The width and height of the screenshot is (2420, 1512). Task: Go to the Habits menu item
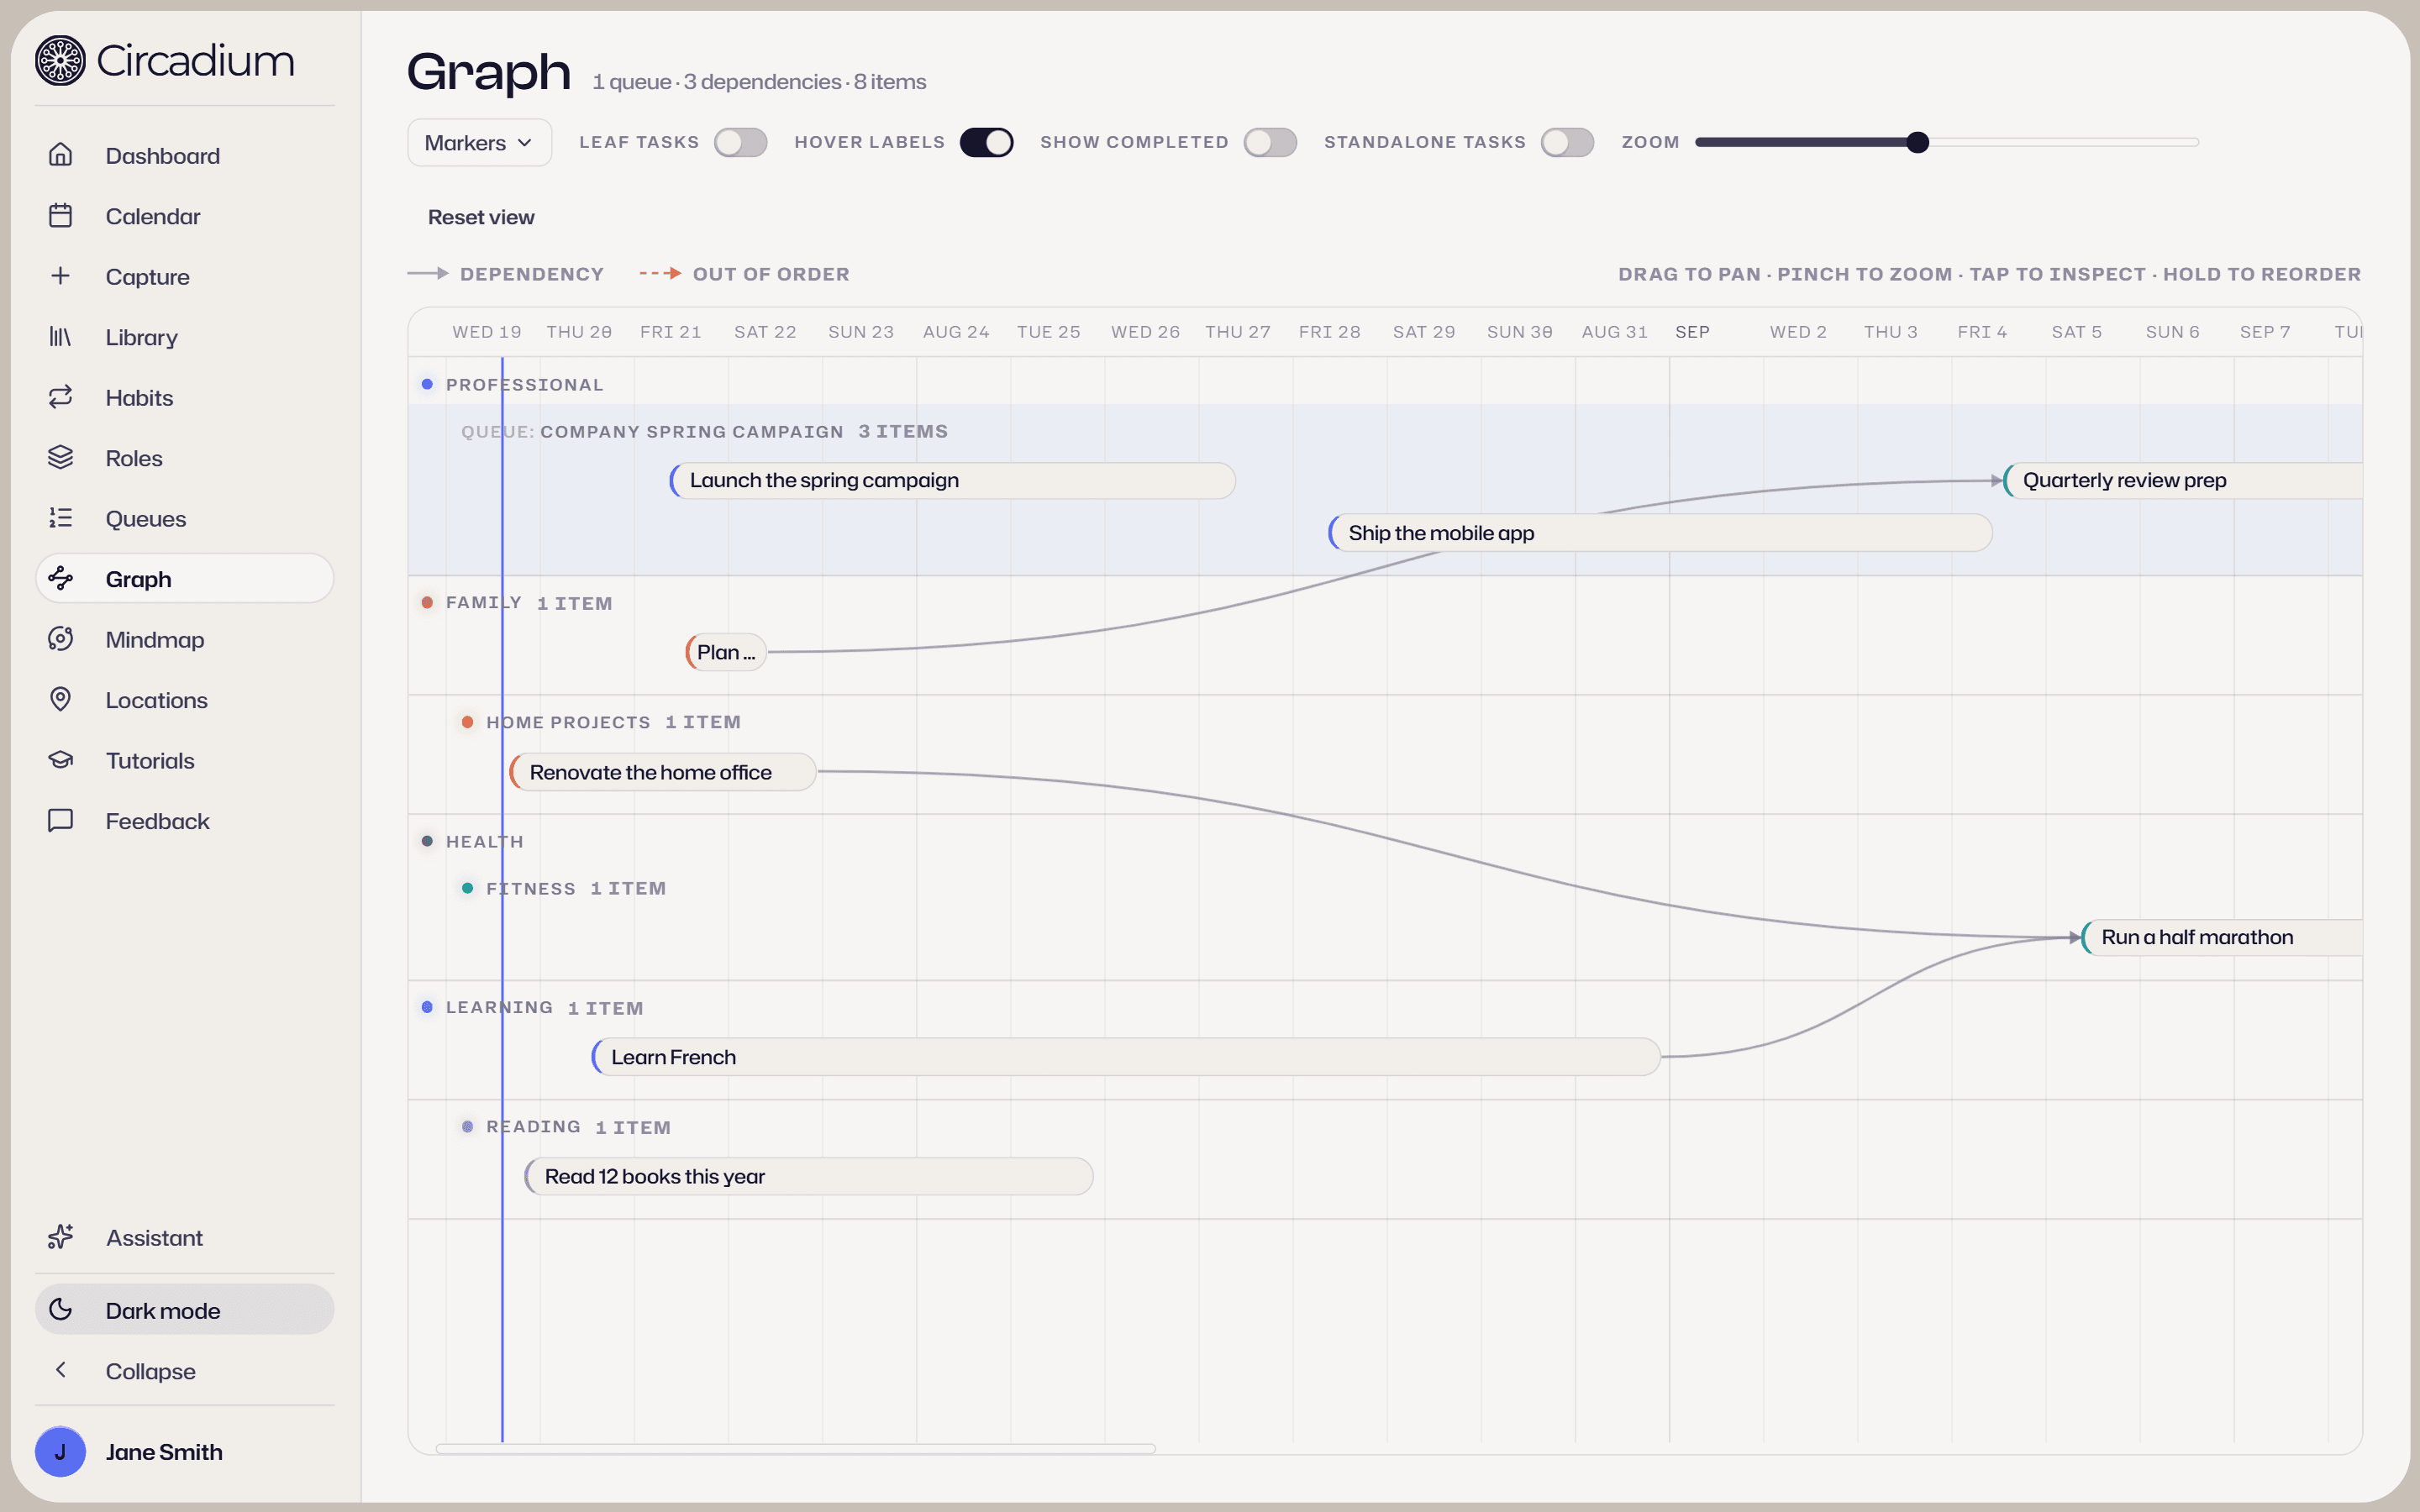(x=185, y=397)
